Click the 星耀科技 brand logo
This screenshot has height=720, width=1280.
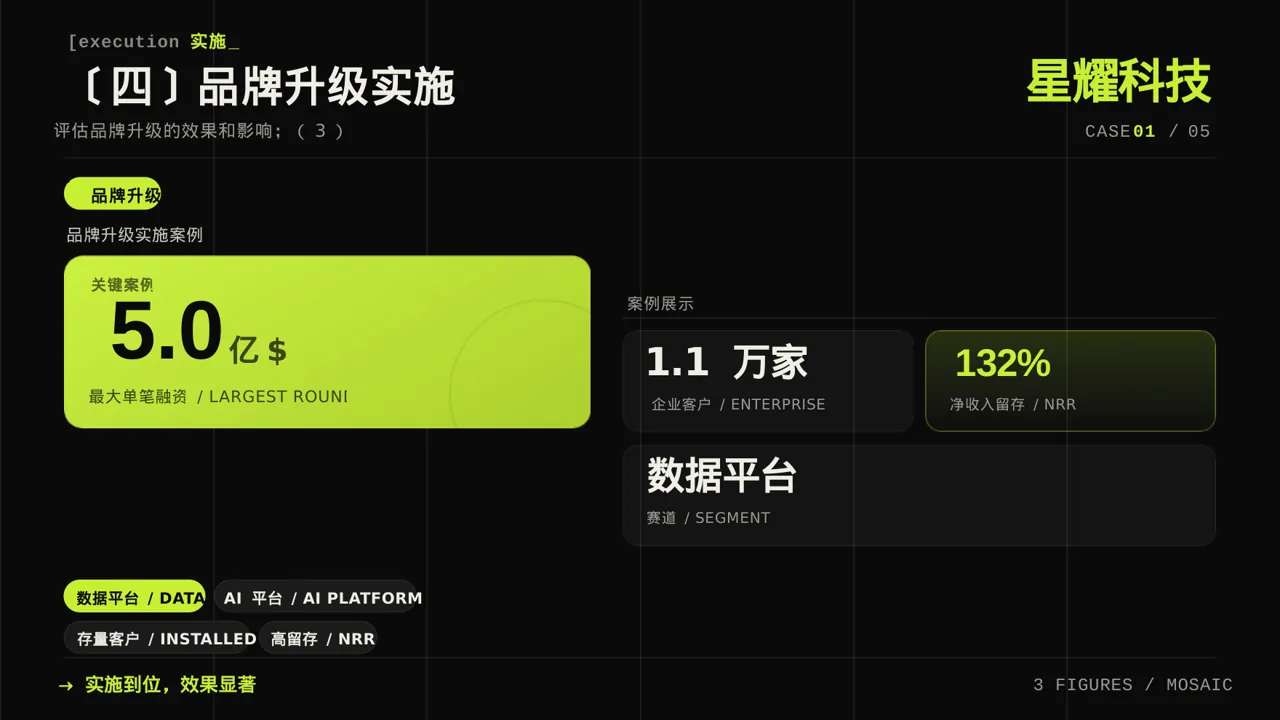click(x=1118, y=82)
